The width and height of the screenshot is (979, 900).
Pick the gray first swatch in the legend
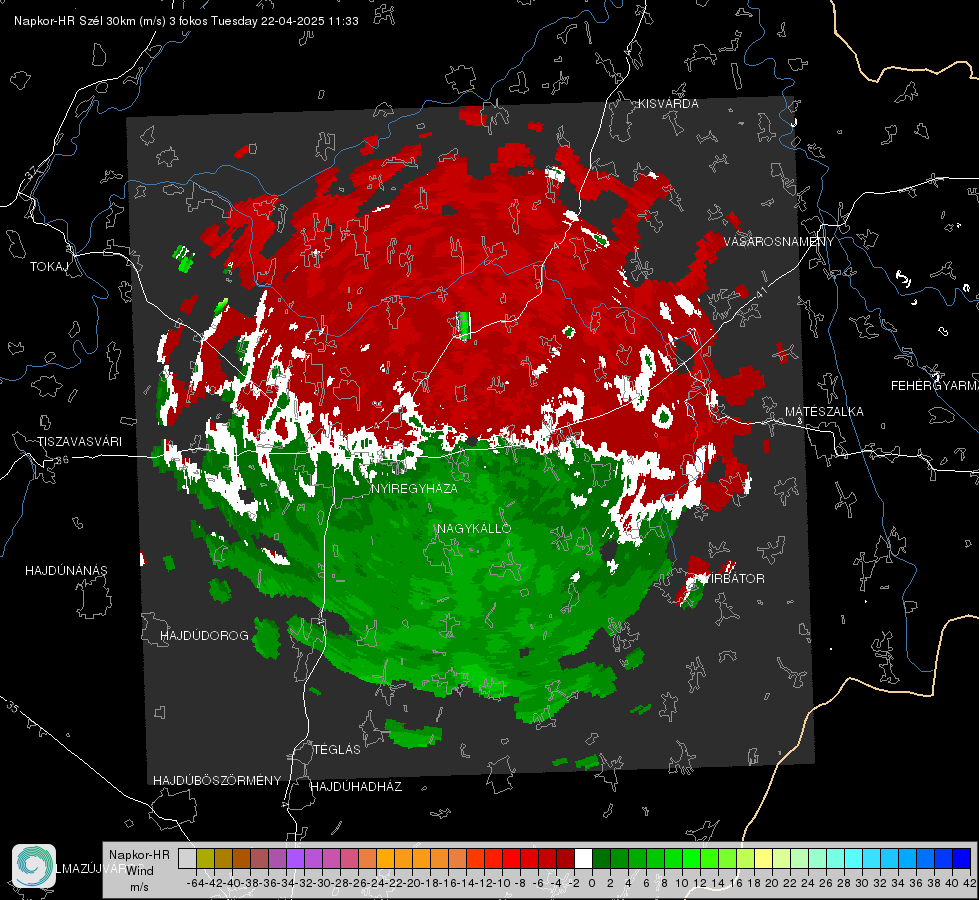click(x=187, y=858)
